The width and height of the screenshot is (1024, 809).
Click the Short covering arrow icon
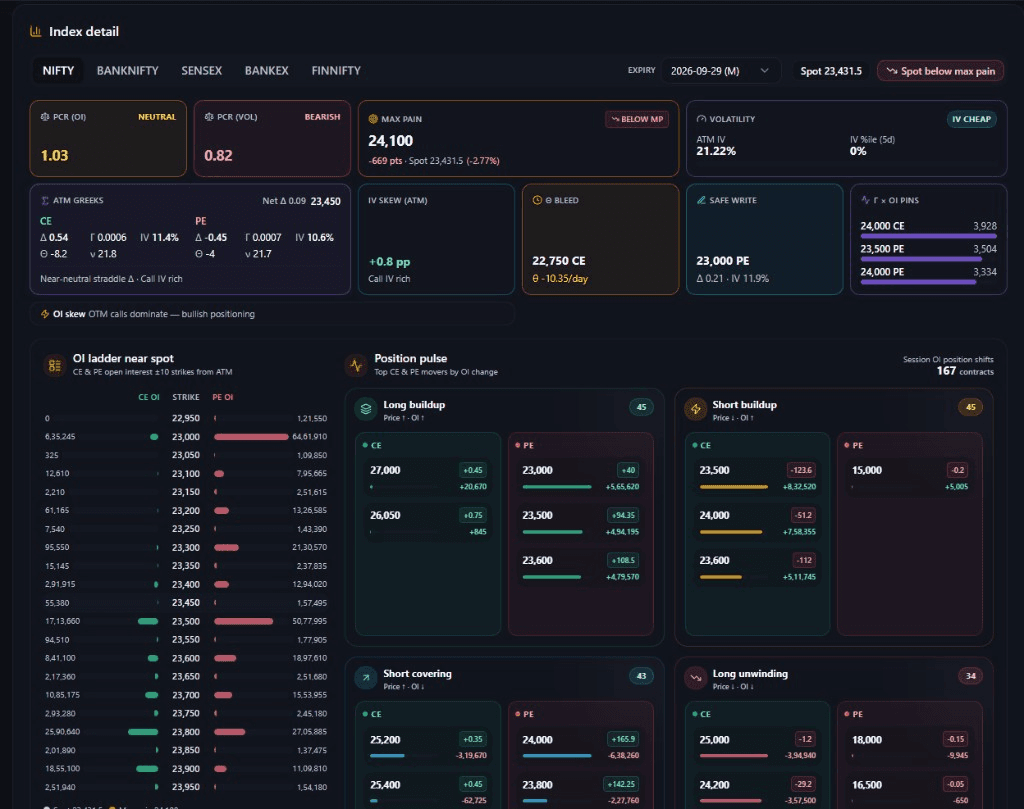[x=366, y=678]
